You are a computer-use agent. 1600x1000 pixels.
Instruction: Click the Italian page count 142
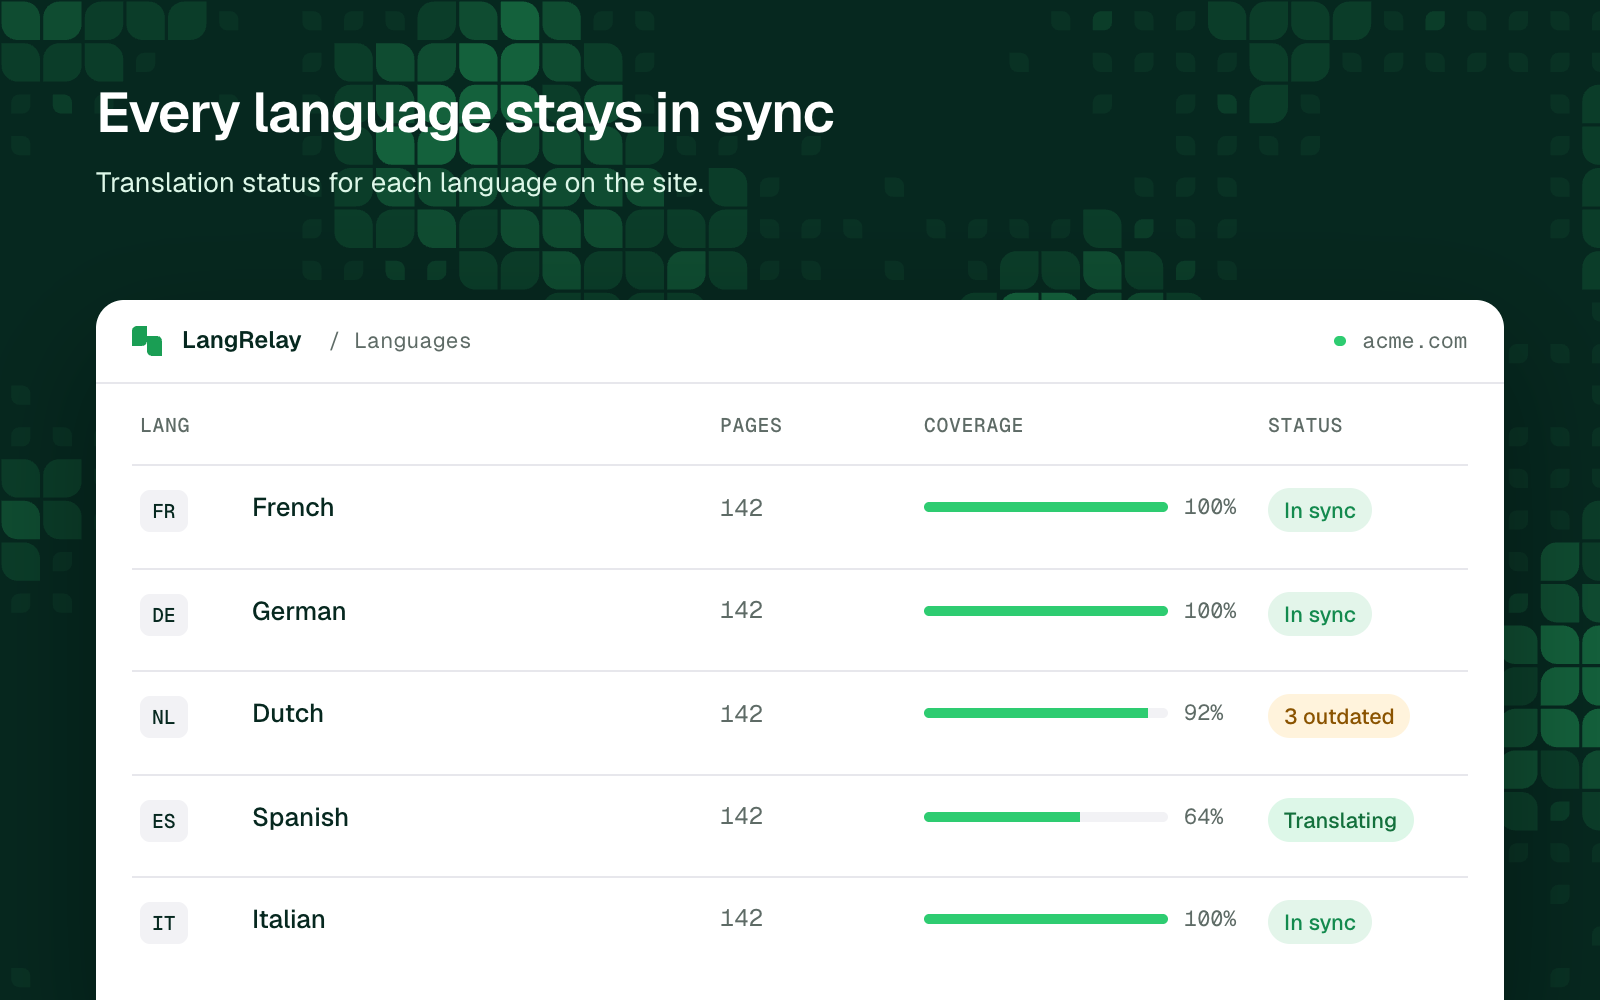pyautogui.click(x=741, y=918)
